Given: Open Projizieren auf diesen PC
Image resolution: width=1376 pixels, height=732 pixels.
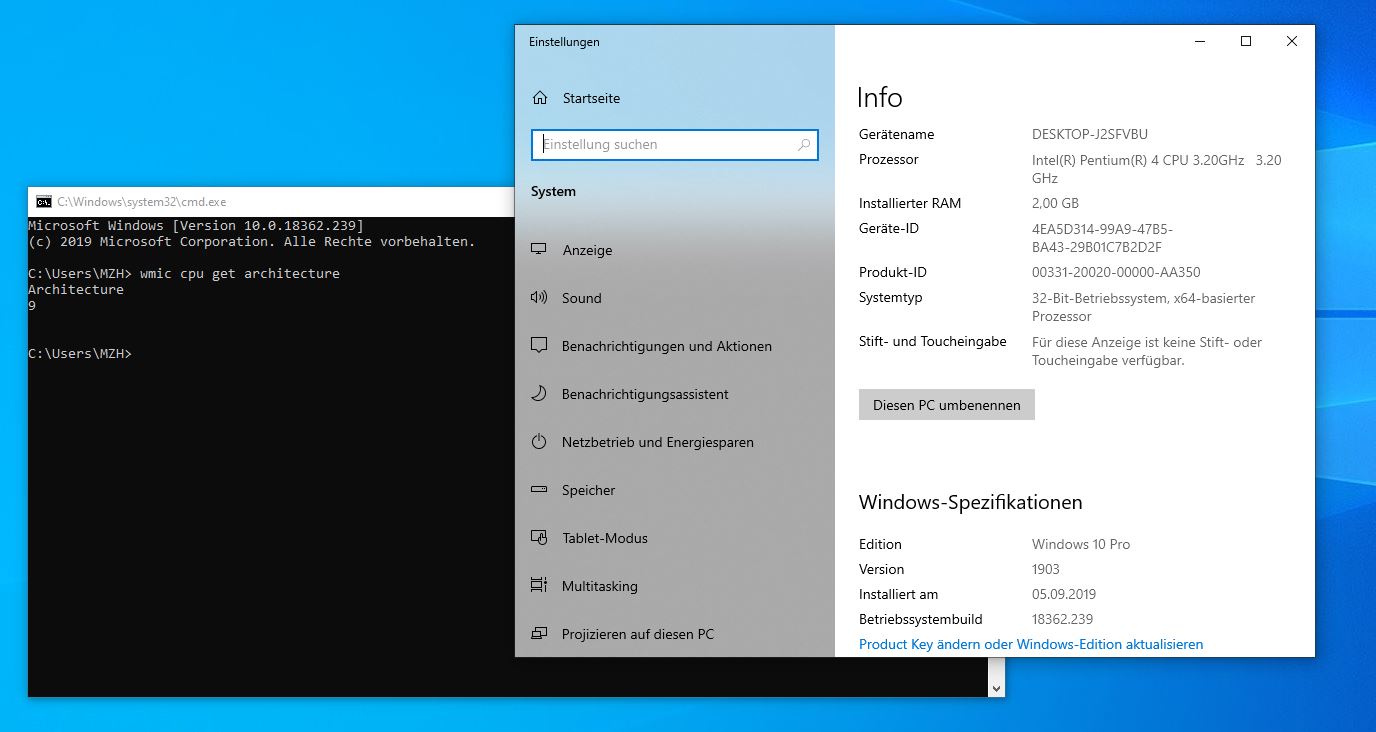Looking at the screenshot, I should 675,634.
